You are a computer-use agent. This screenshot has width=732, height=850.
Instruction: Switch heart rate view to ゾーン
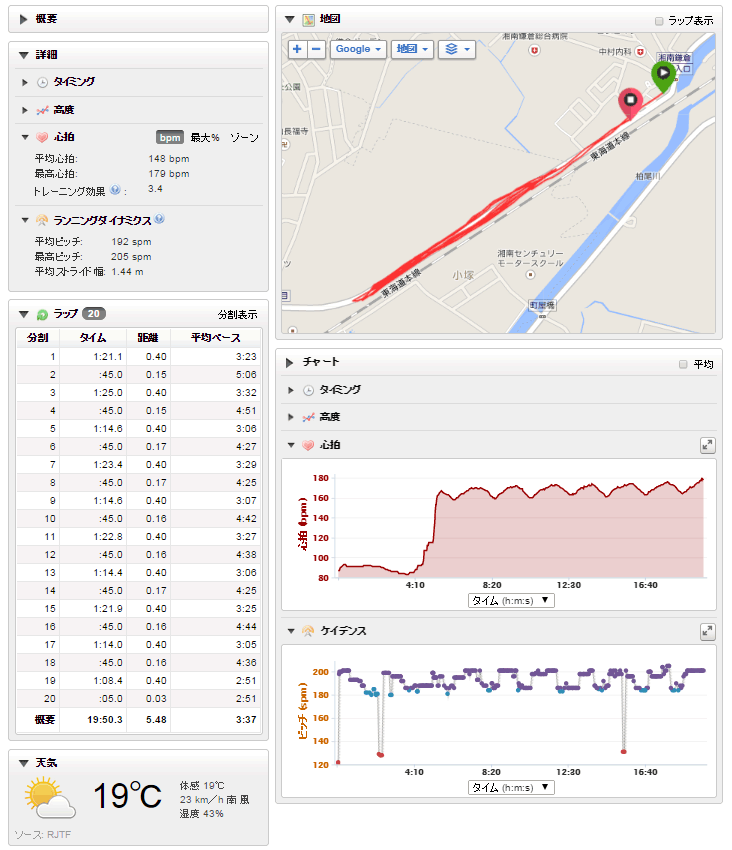click(x=244, y=137)
